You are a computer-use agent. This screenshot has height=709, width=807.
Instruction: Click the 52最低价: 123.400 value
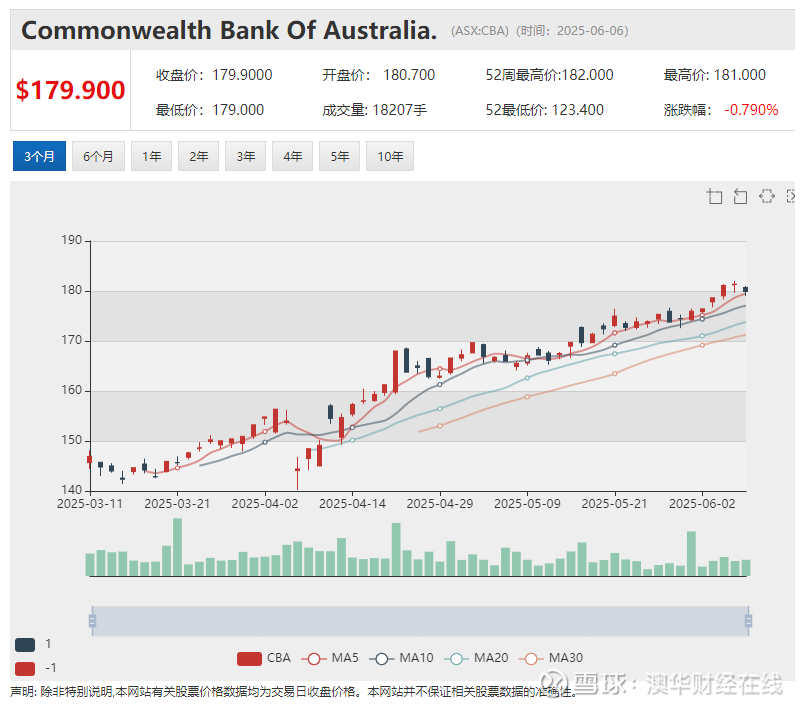coord(545,110)
